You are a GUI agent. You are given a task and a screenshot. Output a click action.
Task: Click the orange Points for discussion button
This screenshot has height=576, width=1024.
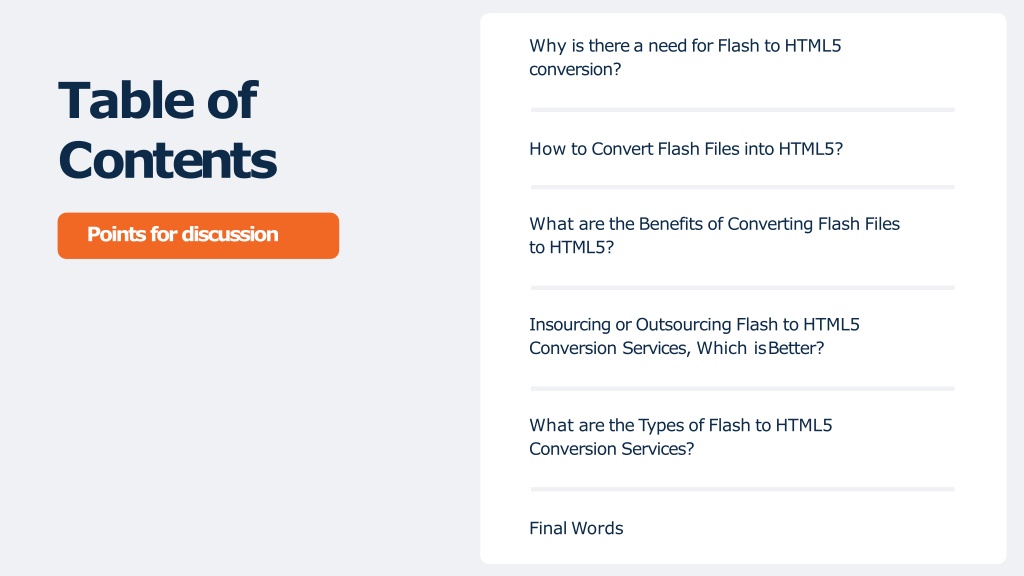click(x=198, y=235)
